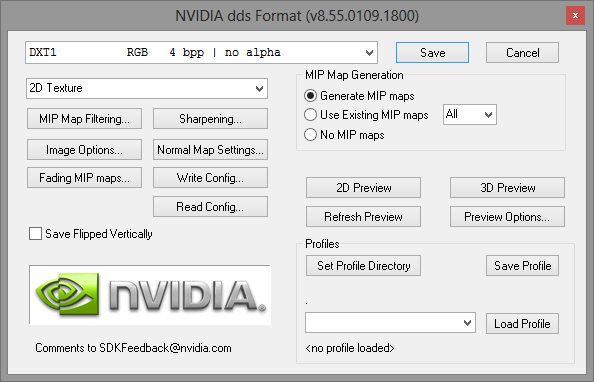Click the Save button
Viewport: 594px width, 382px height.
click(432, 53)
